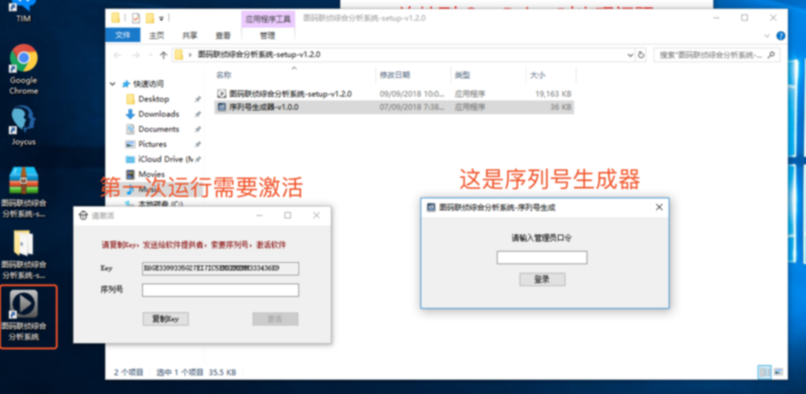Open Google Chrome desktop shortcut

coord(24,58)
